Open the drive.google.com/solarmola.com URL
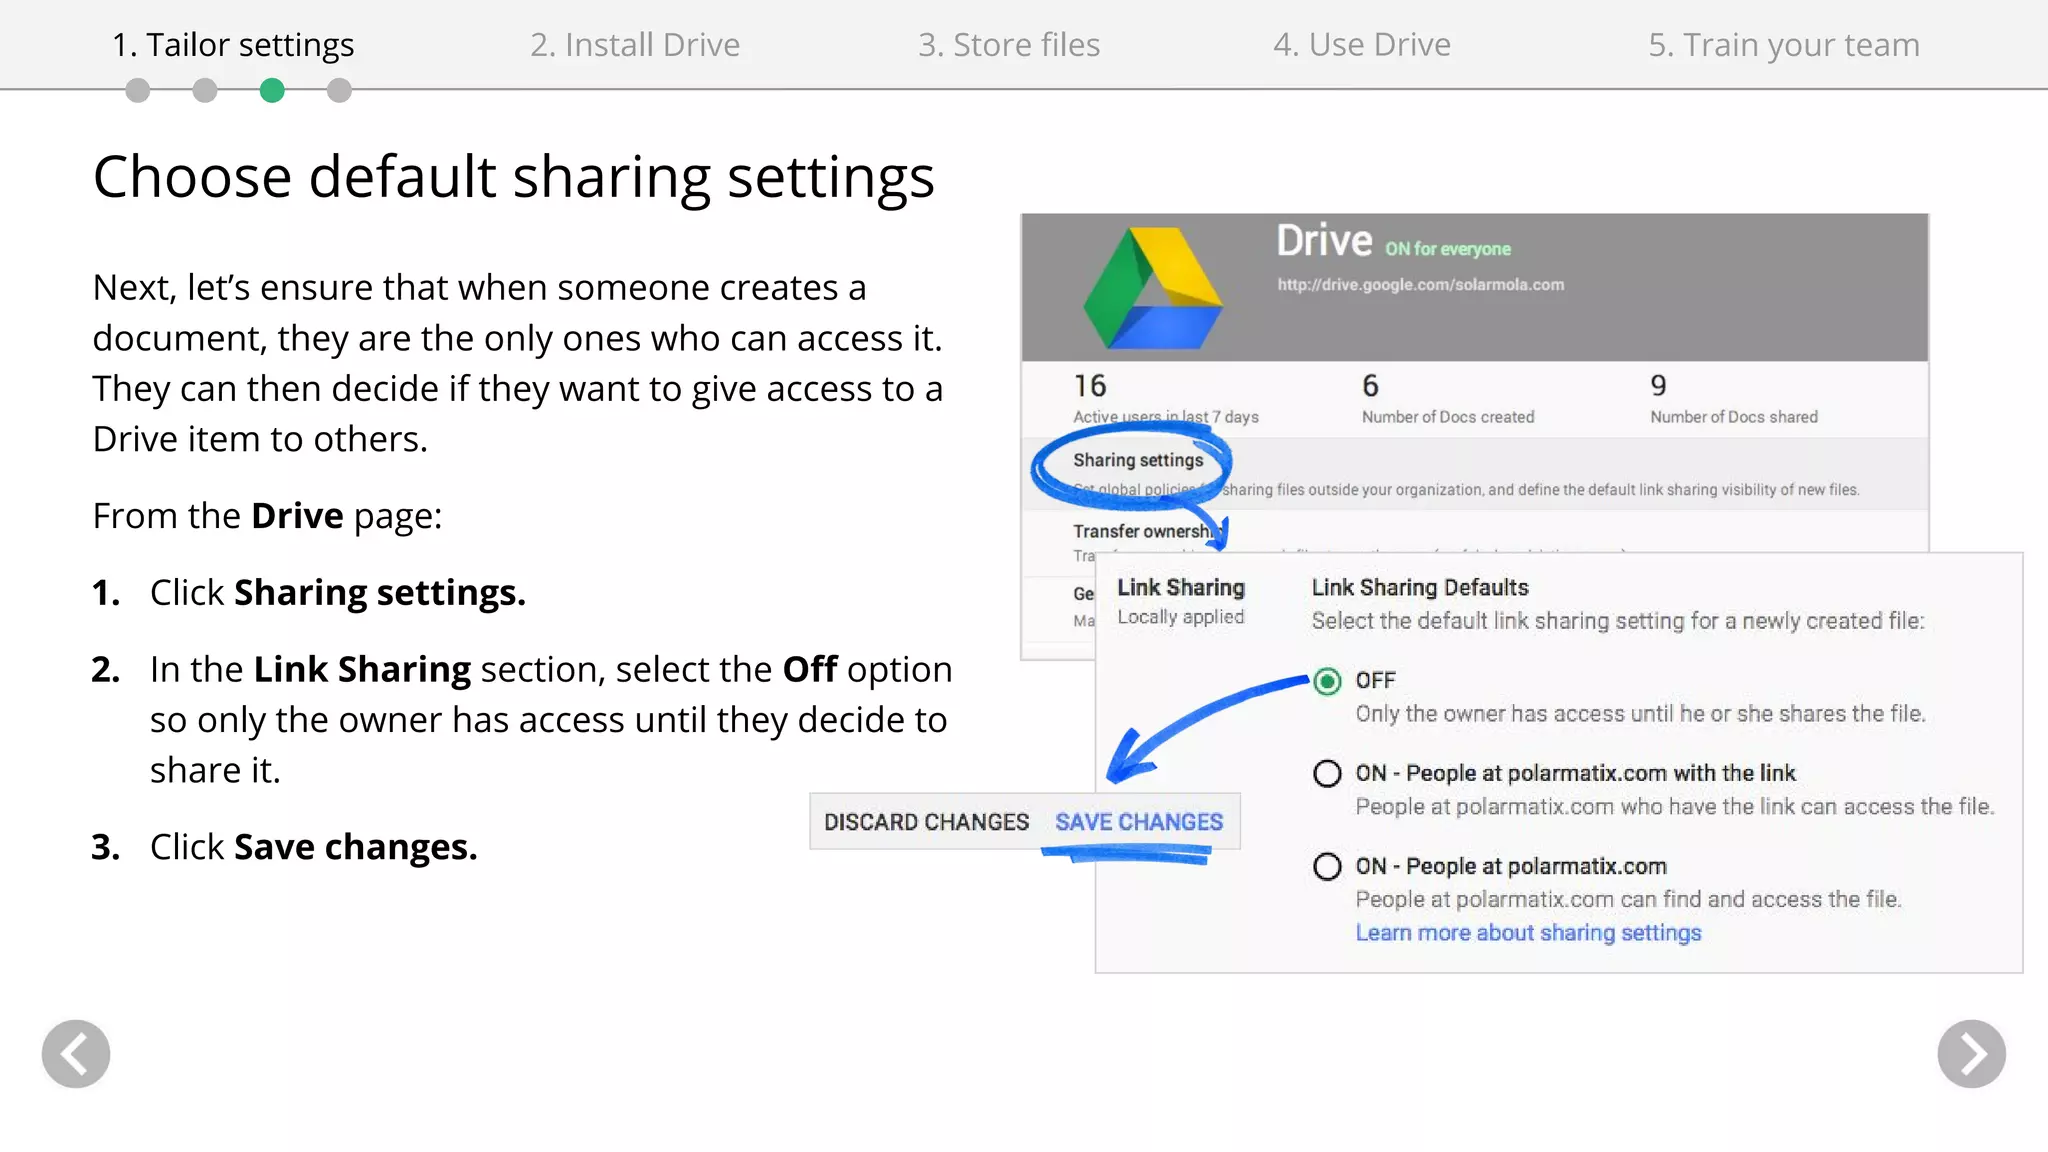The width and height of the screenshot is (2048, 1152). click(x=1420, y=285)
